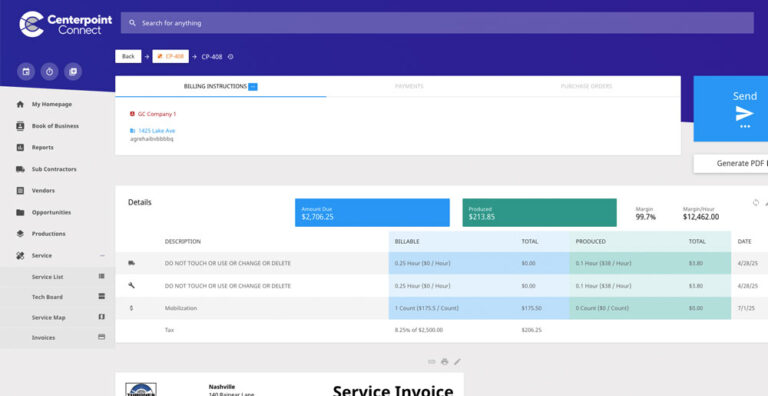The width and height of the screenshot is (768, 396).
Task: Click the timer clock icon
Action: 49,72
